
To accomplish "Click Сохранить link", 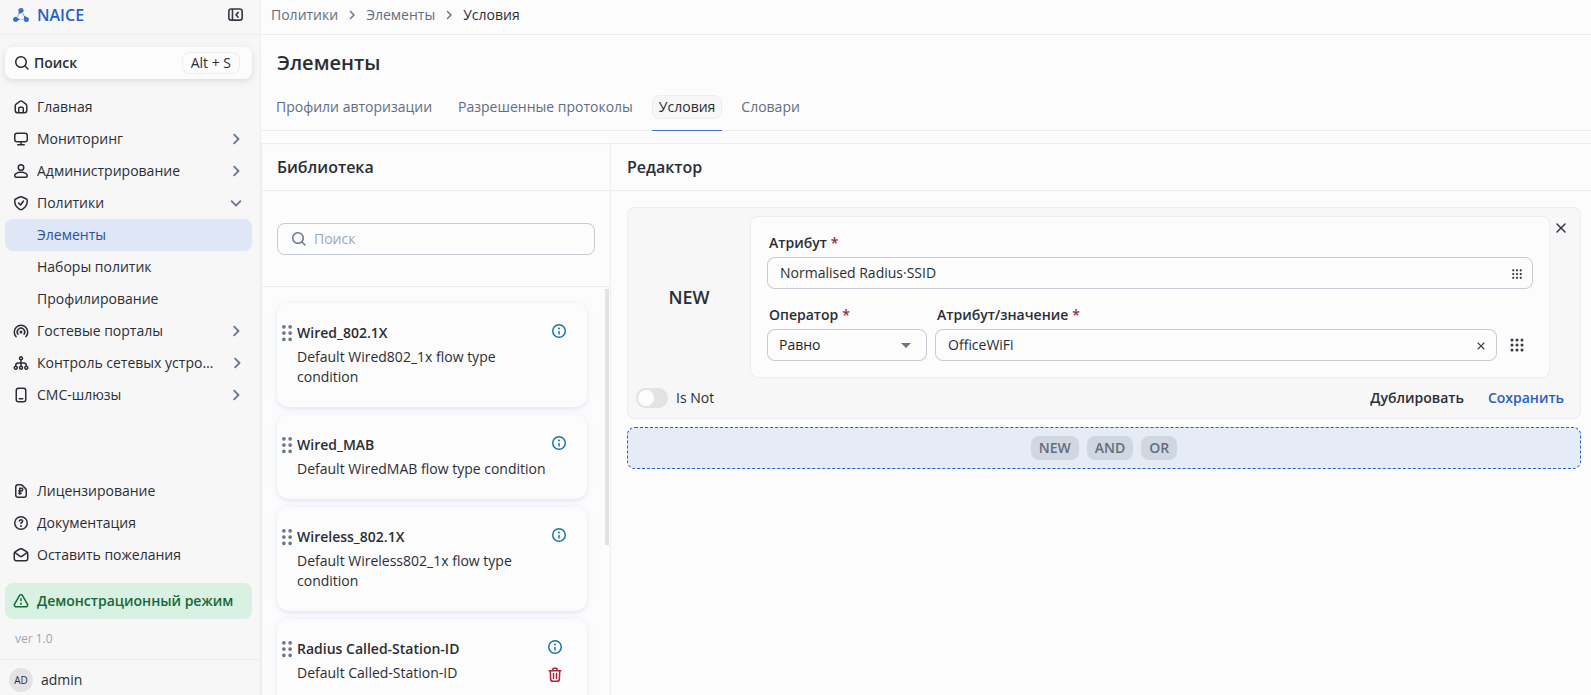I will [x=1525, y=398].
